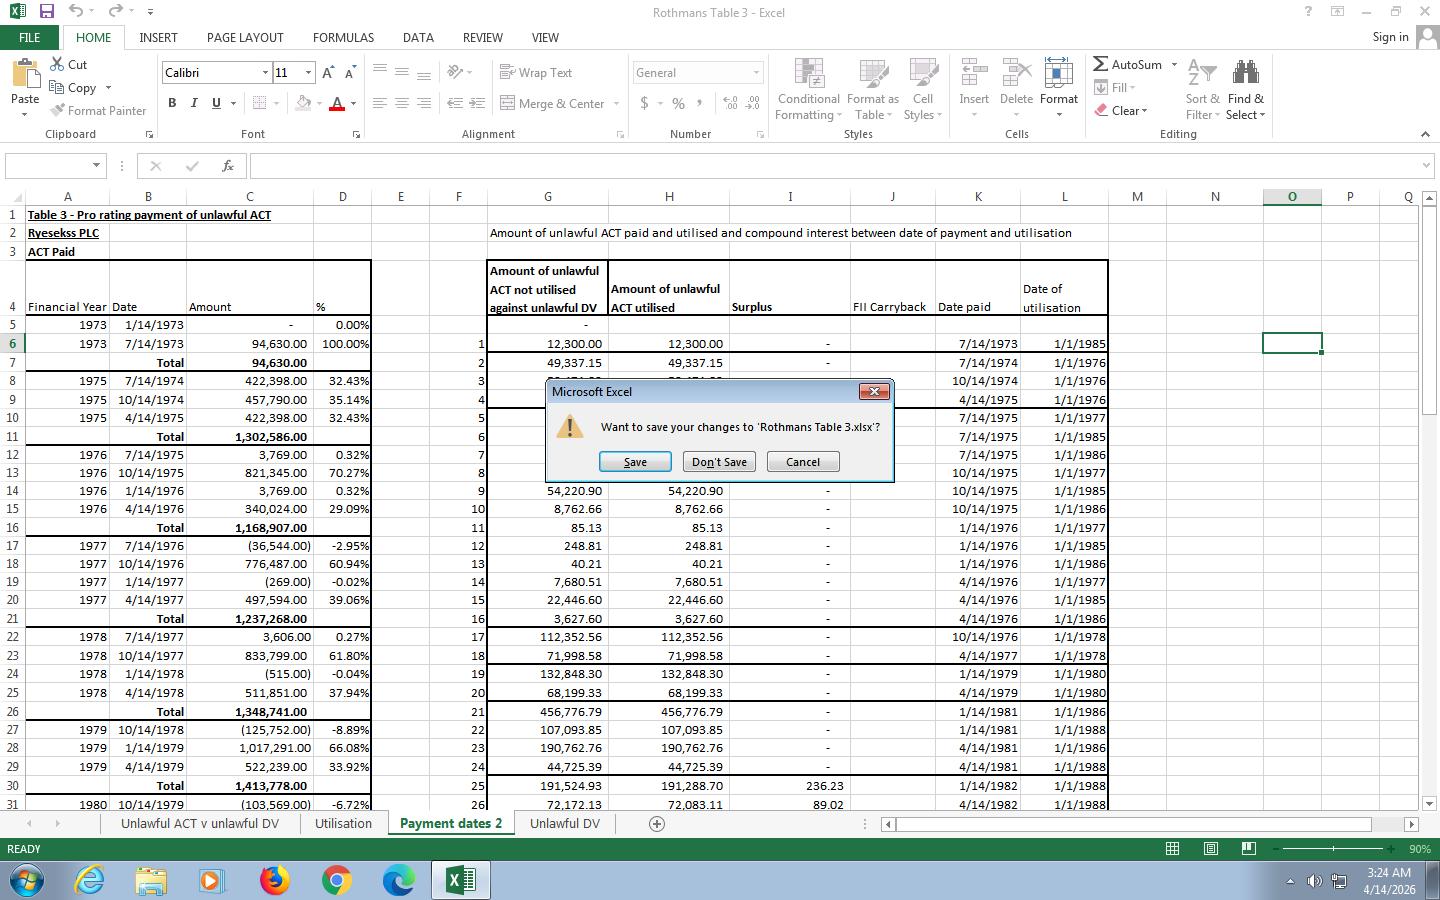The image size is (1440, 900).
Task: Click the Insert Function fx icon
Action: point(228,166)
